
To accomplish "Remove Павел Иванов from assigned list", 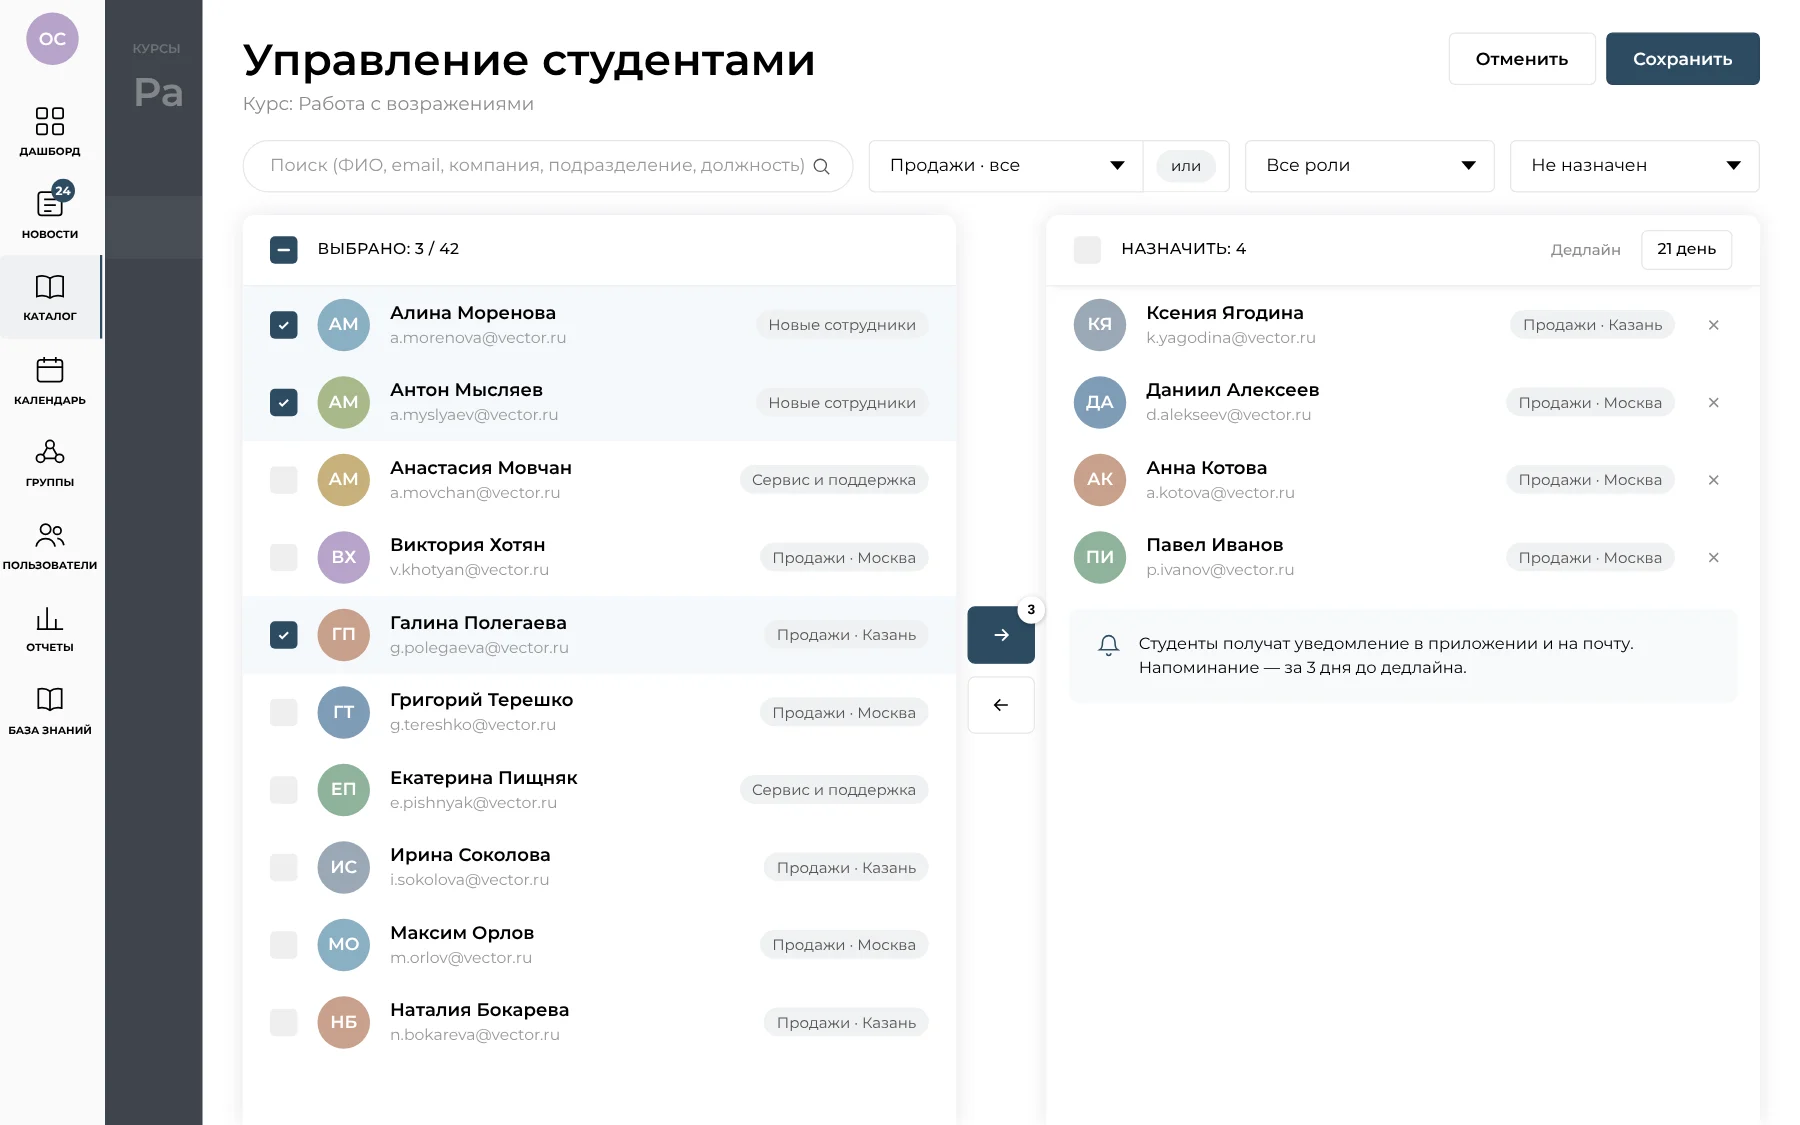I will click(x=1714, y=558).
